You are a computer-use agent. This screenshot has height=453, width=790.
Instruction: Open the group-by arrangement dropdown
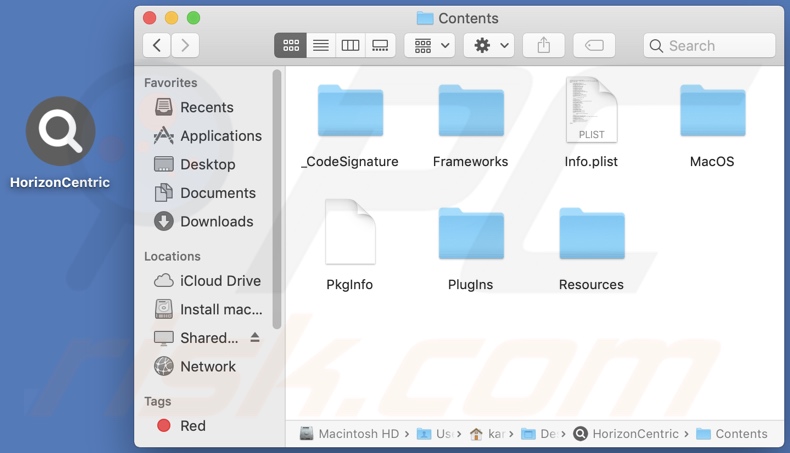click(430, 45)
